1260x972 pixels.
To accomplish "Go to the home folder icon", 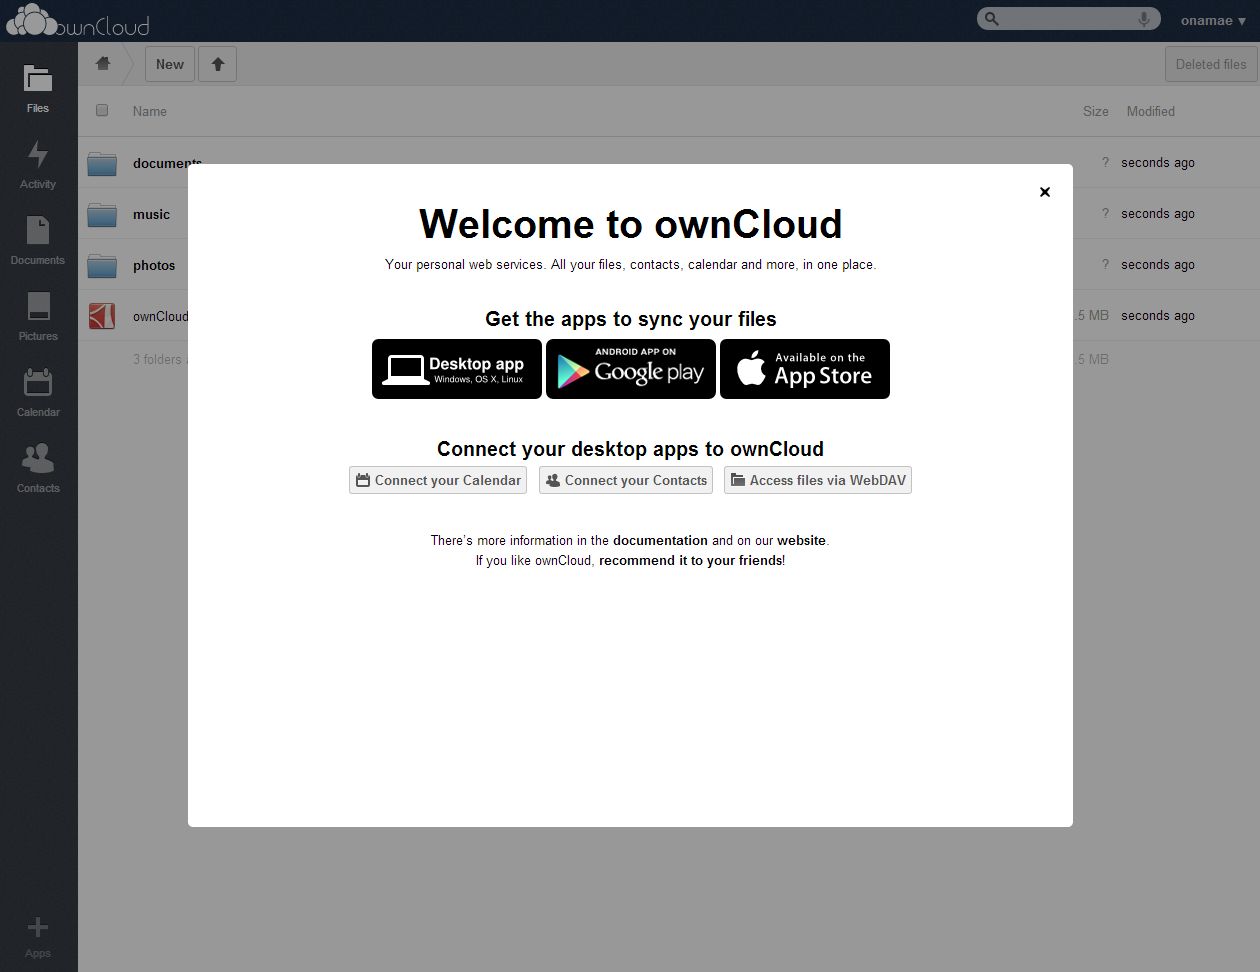I will [103, 64].
